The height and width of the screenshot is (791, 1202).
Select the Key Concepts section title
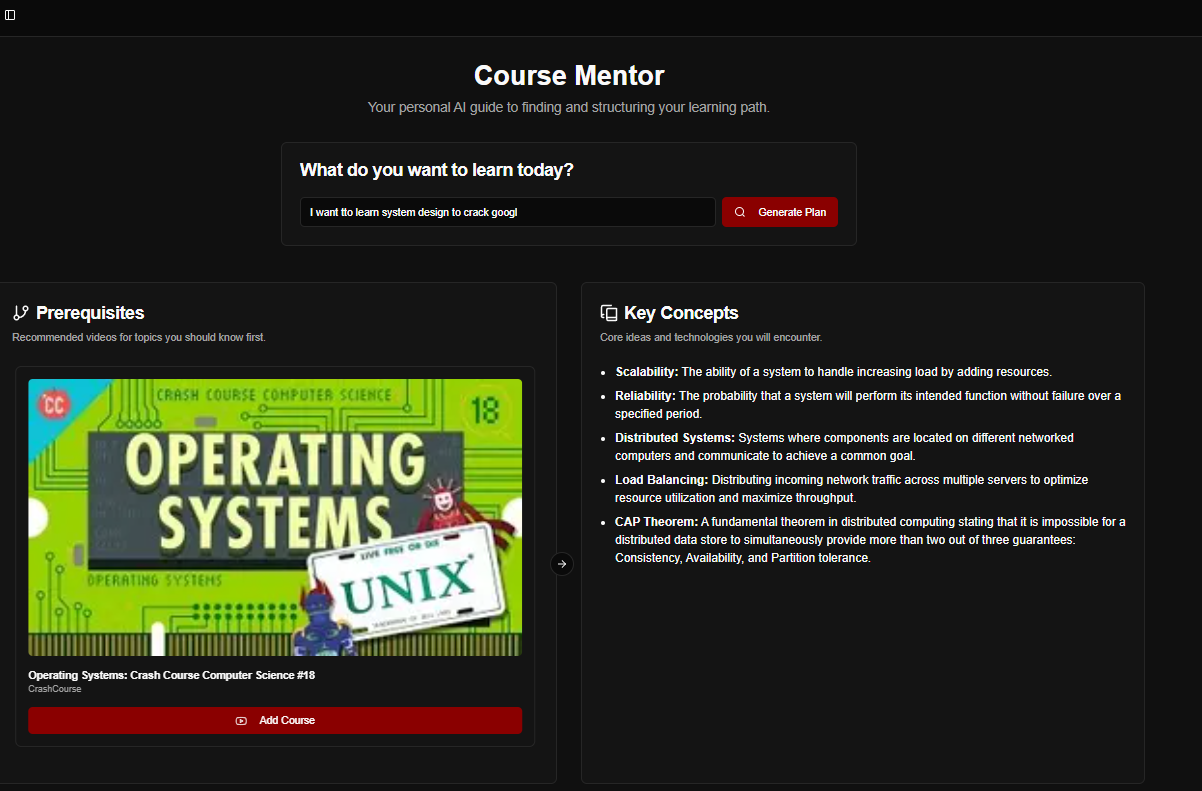[681, 313]
